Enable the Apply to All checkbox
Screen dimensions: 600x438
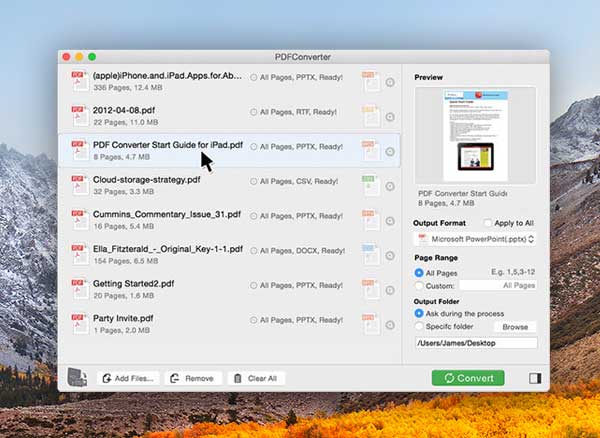pyautogui.click(x=487, y=223)
